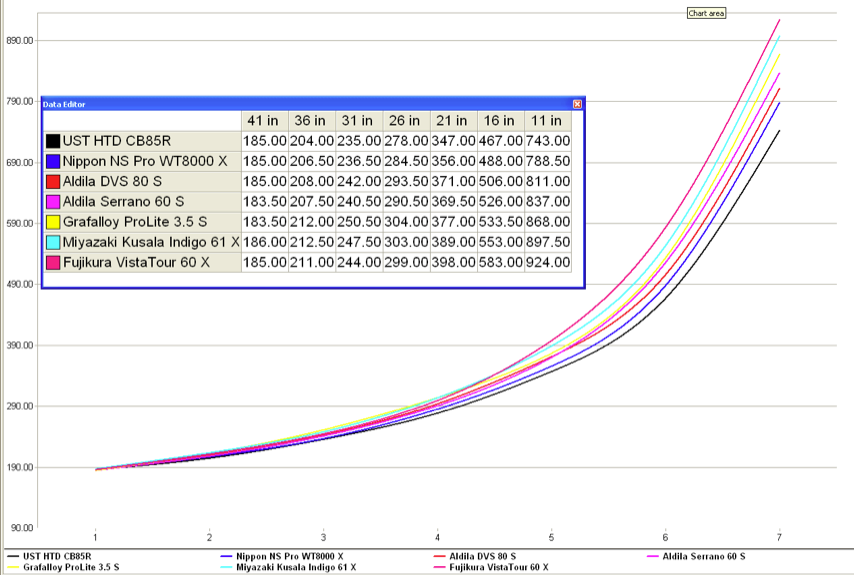Select the Miyazaki Kusala Indigo 61 X row label
854x575 pixels.
(x=142, y=242)
